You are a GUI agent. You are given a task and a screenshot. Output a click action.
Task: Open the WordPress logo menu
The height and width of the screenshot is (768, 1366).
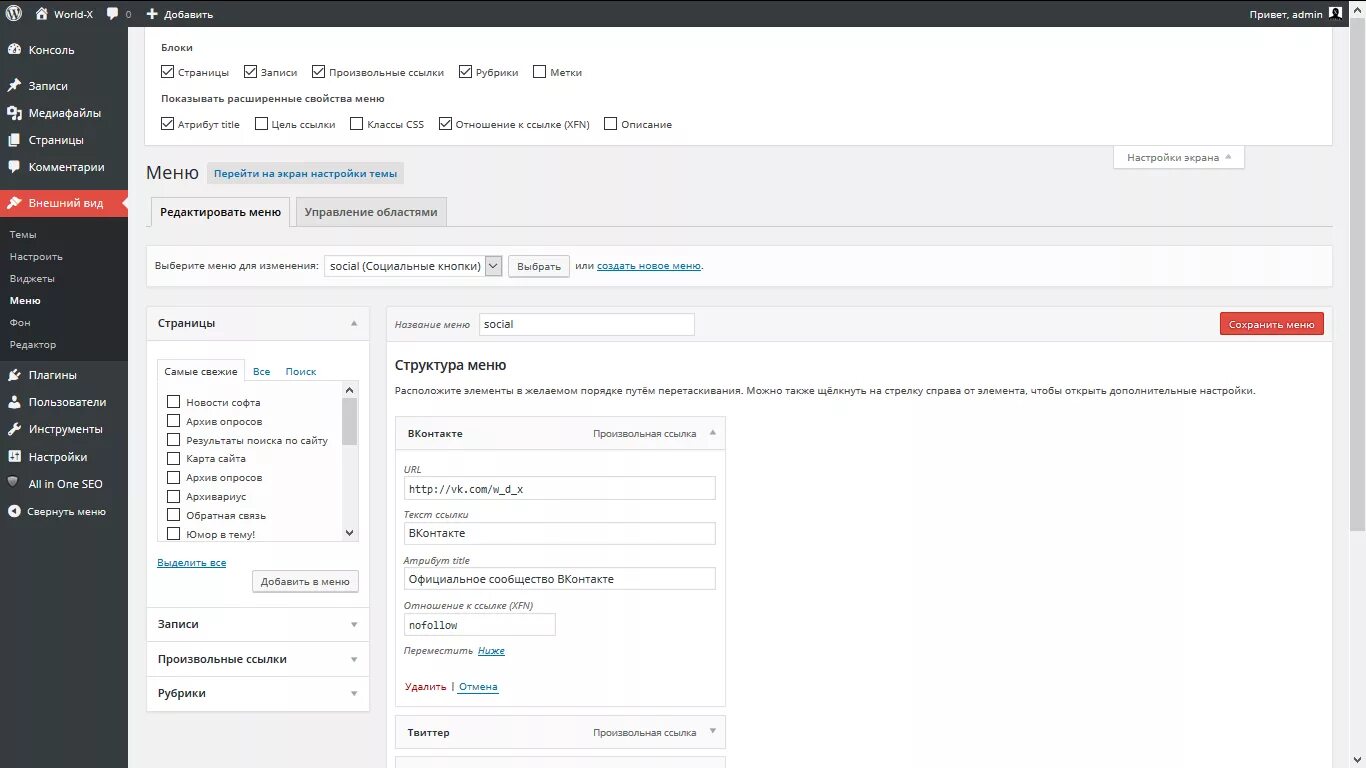point(14,14)
